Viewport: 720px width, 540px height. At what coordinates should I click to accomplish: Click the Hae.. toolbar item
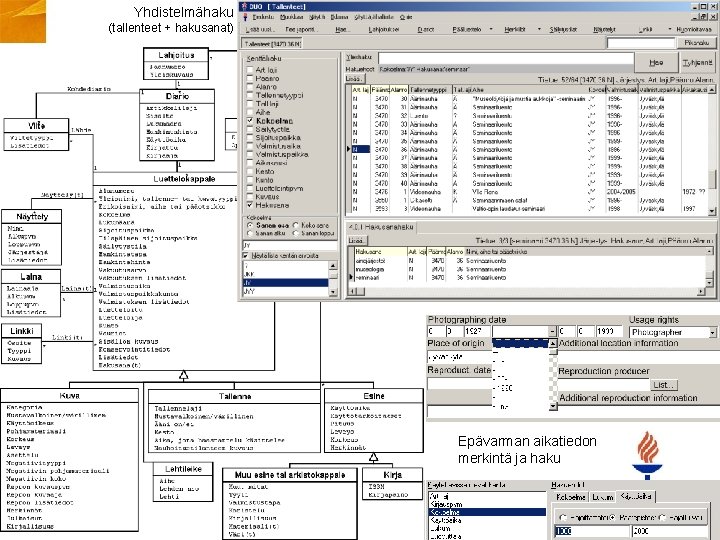click(342, 29)
